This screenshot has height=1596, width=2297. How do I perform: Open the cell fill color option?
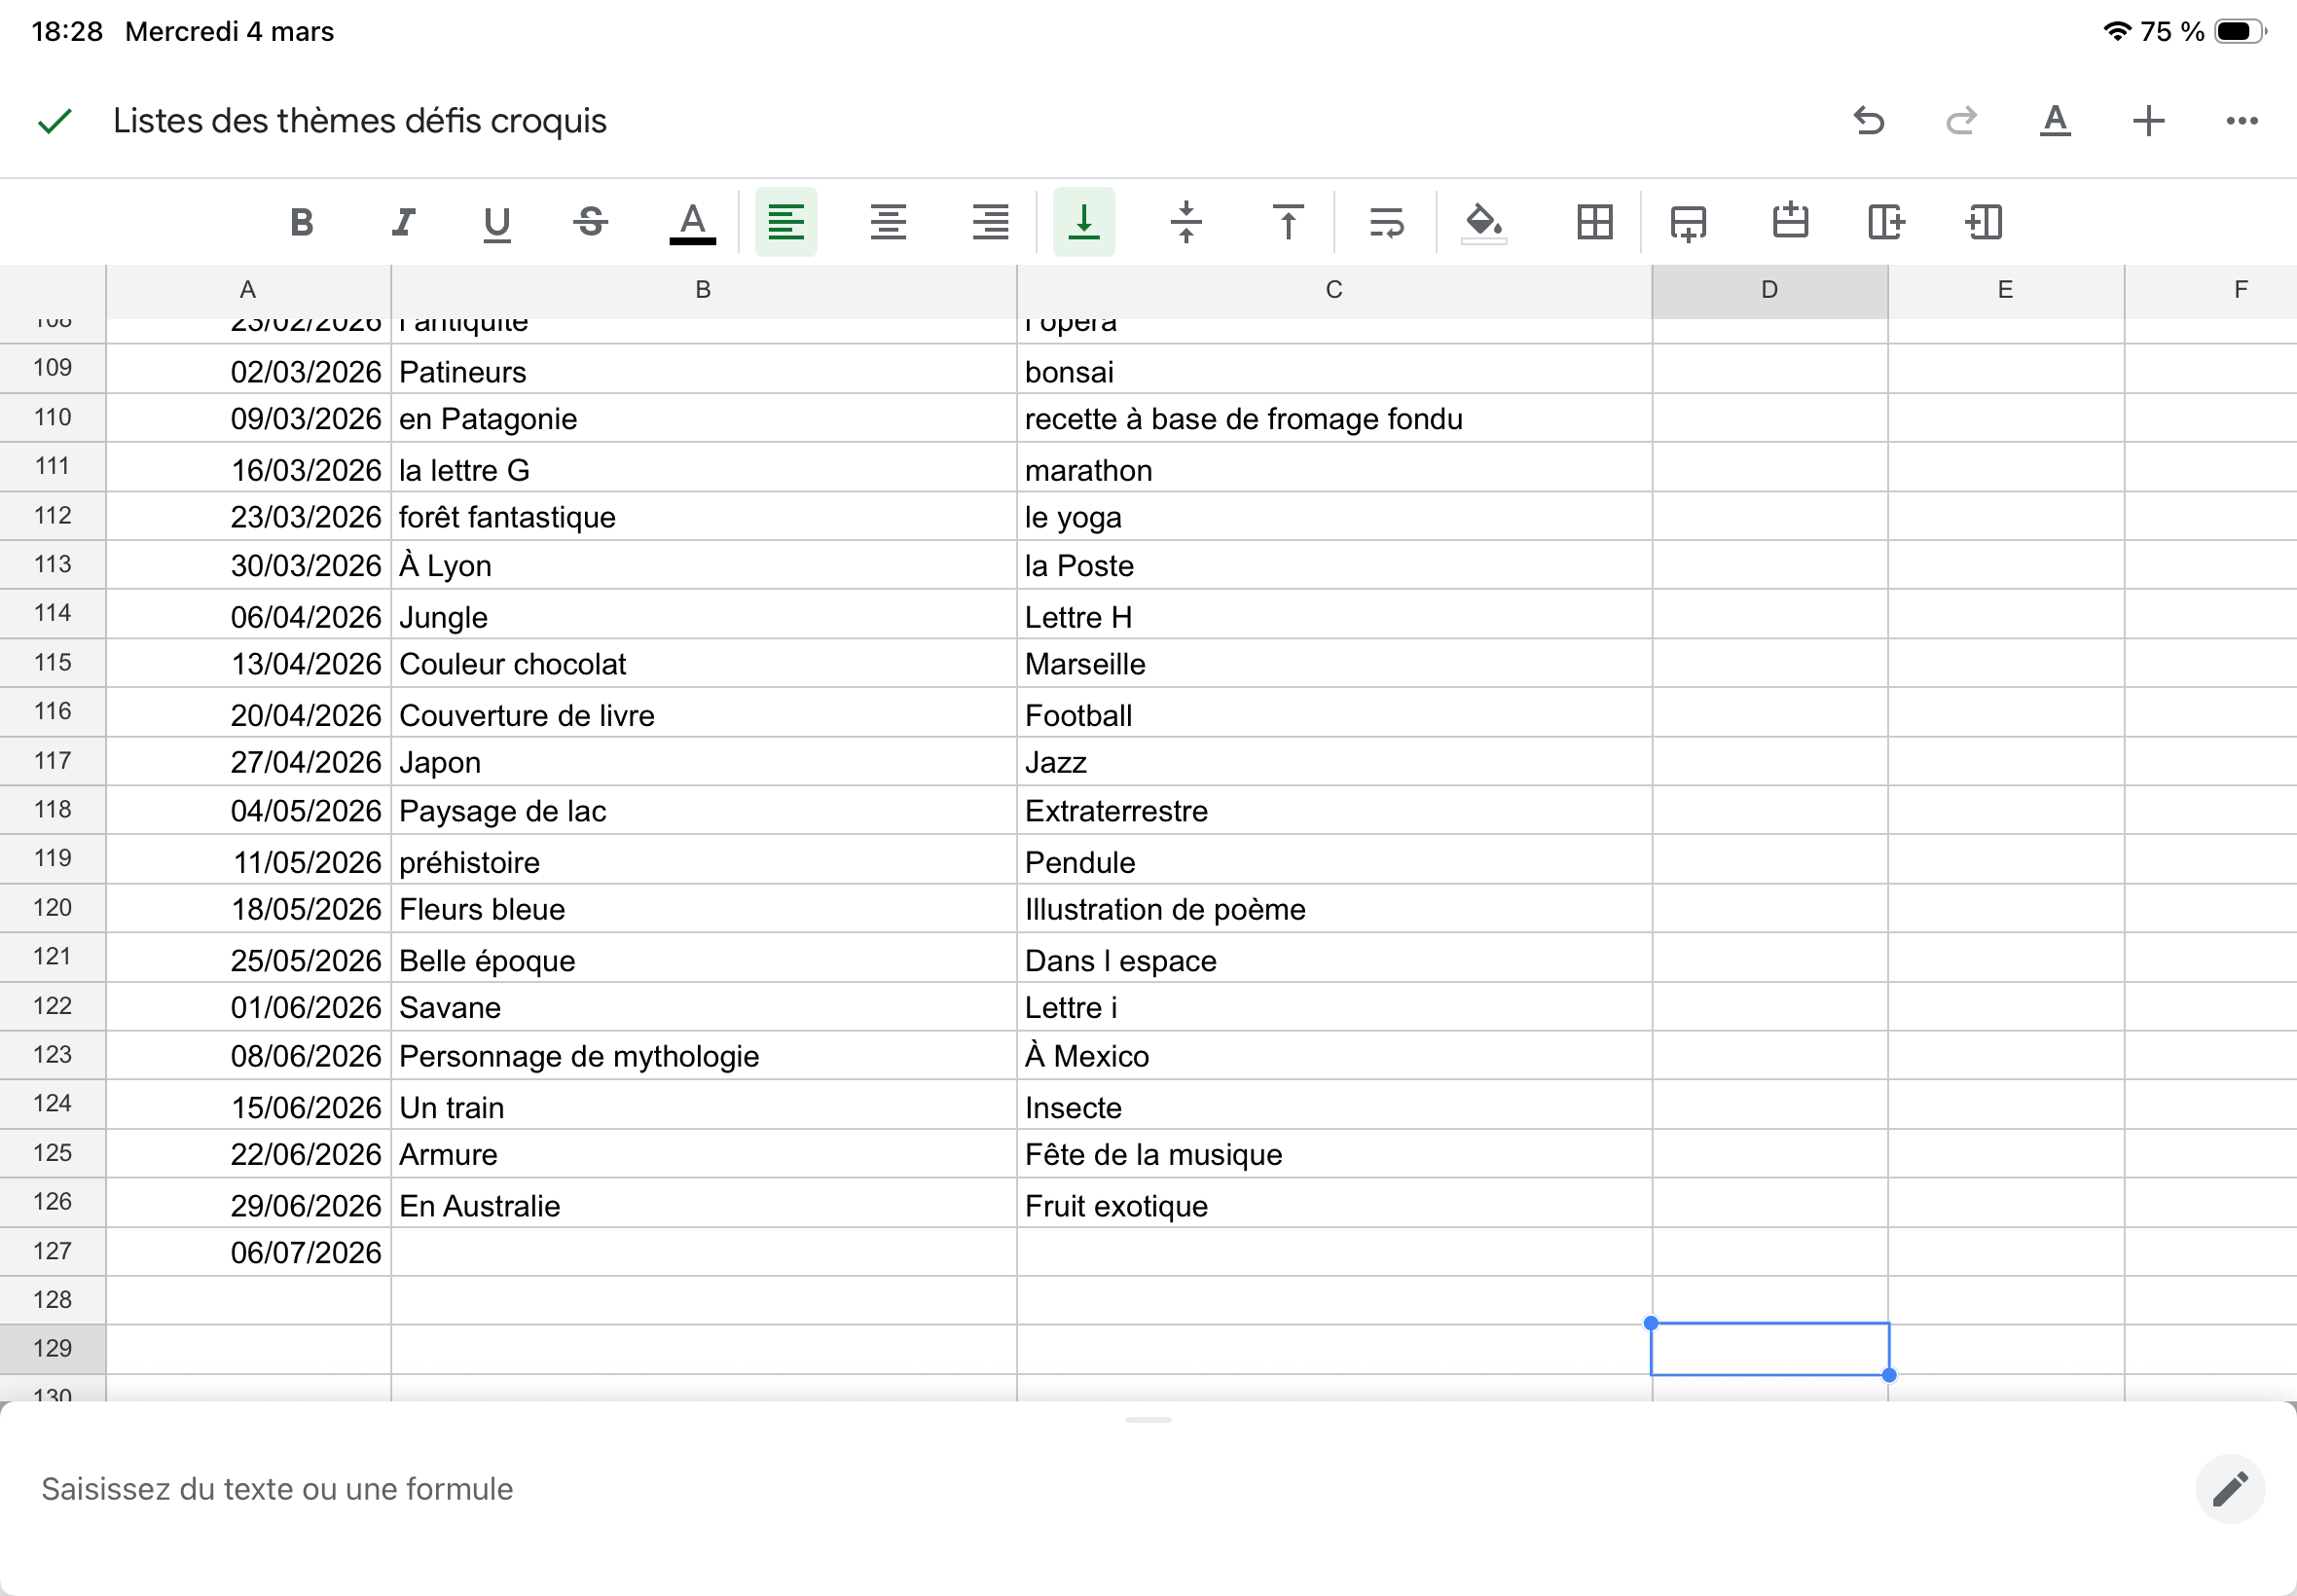[1484, 222]
